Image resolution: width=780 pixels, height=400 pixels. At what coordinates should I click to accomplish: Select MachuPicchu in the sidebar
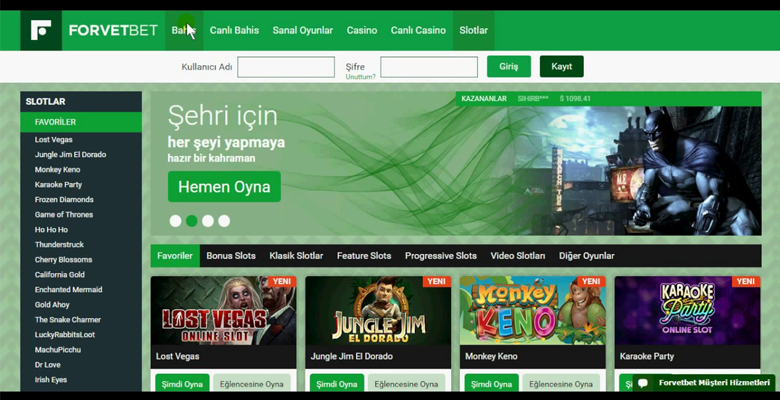click(x=58, y=349)
